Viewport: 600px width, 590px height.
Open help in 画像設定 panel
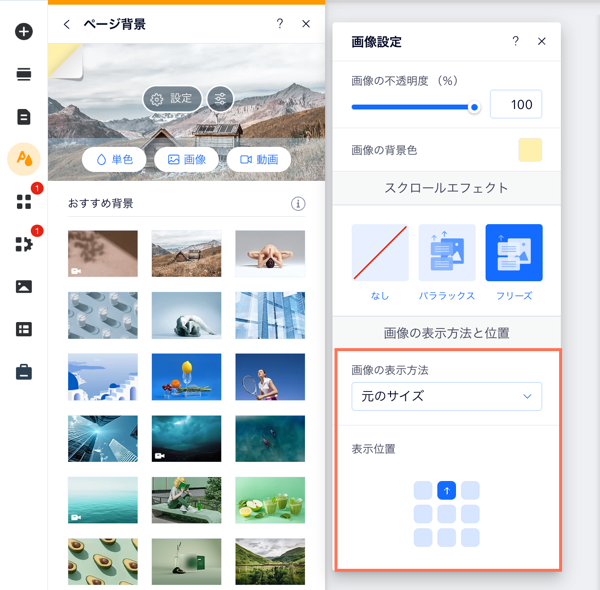pos(515,41)
